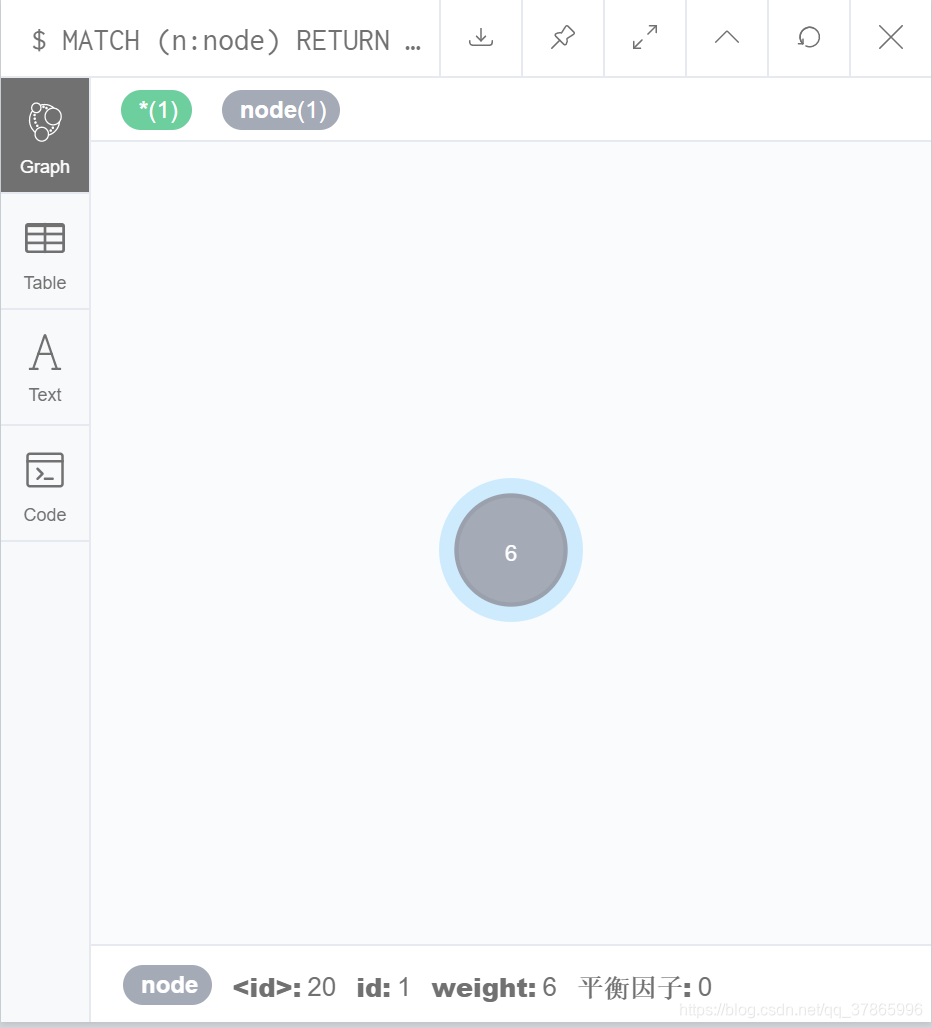
Task: Click the <id>: 20 property
Action: point(284,987)
